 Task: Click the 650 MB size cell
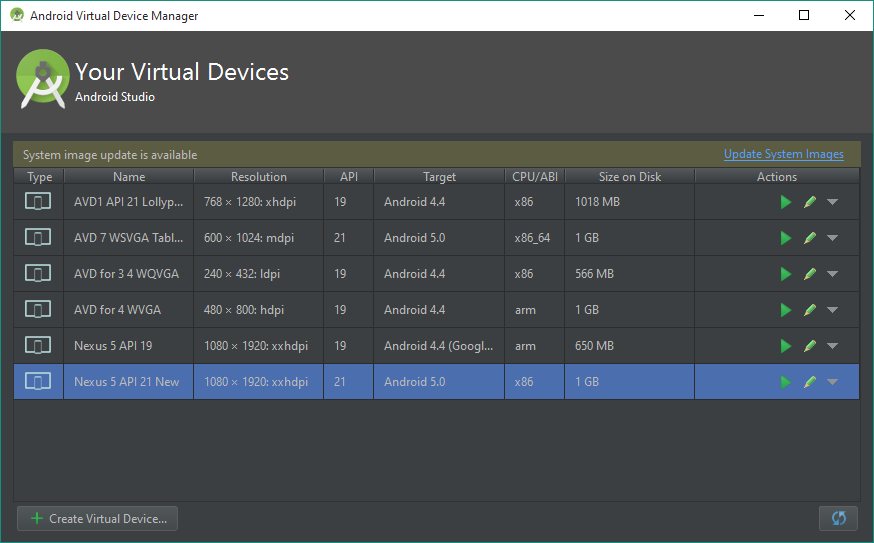(x=630, y=346)
